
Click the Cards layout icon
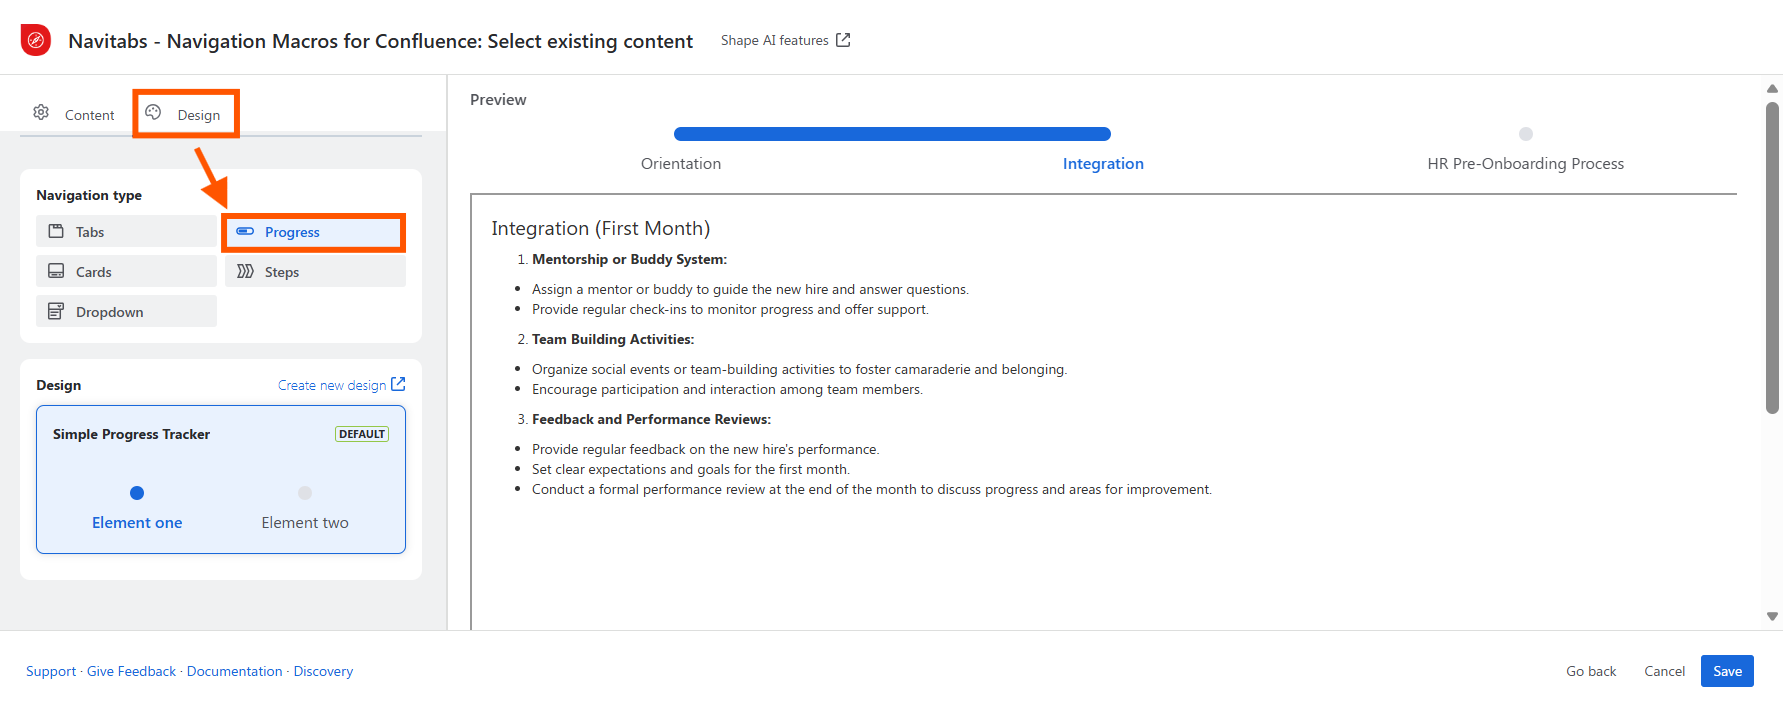56,271
